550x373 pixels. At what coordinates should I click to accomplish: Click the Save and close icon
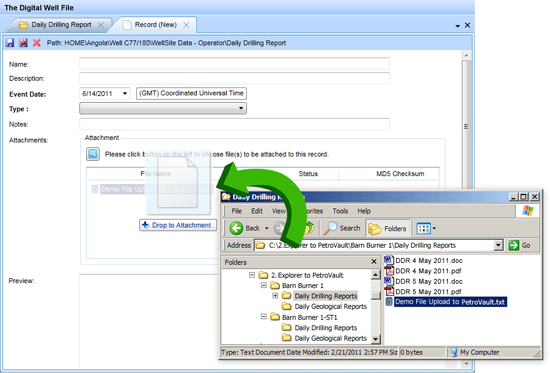click(23, 43)
